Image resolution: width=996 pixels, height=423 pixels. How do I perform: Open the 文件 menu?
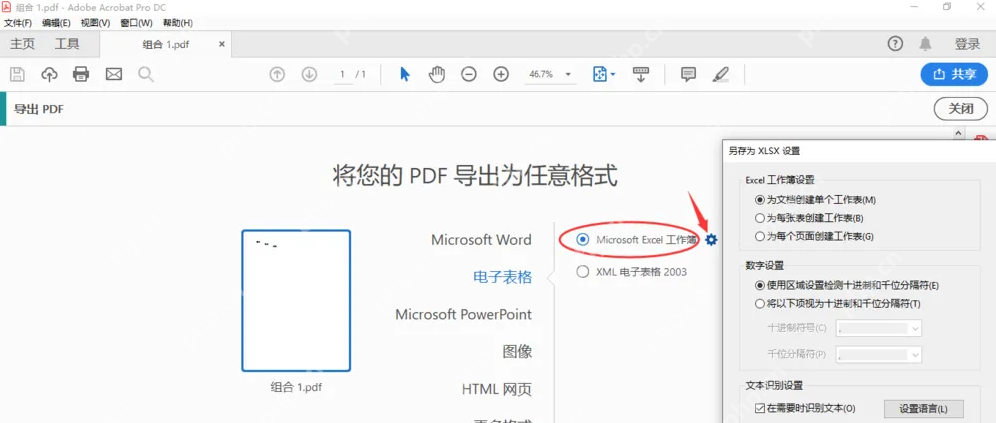(18, 23)
